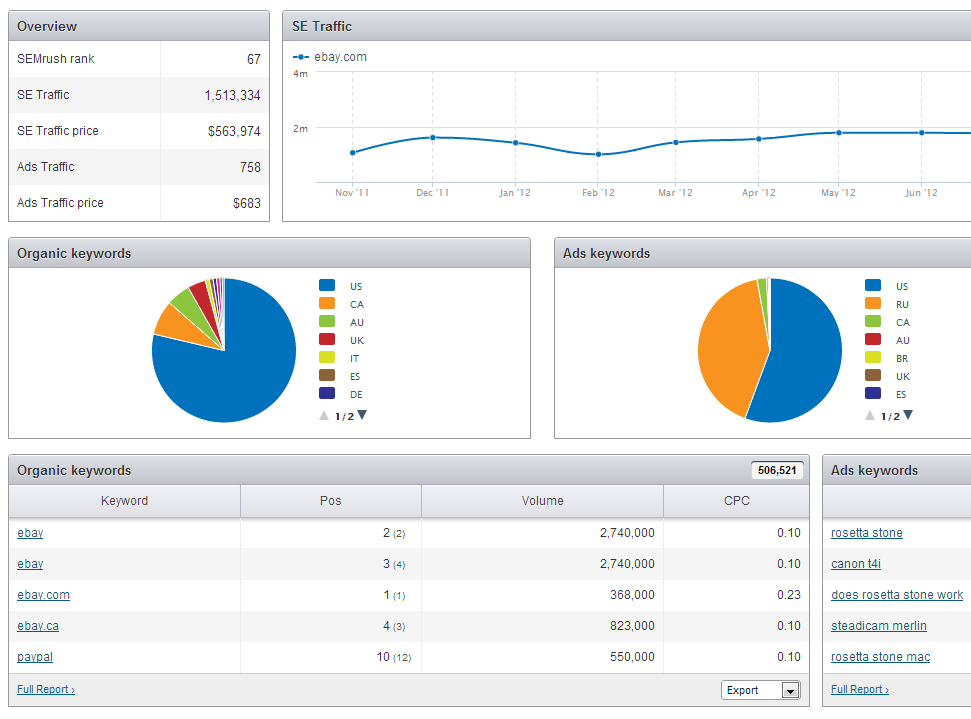This screenshot has width=971, height=719.
Task: Click the ebay.com chart legend label
Action: click(340, 57)
